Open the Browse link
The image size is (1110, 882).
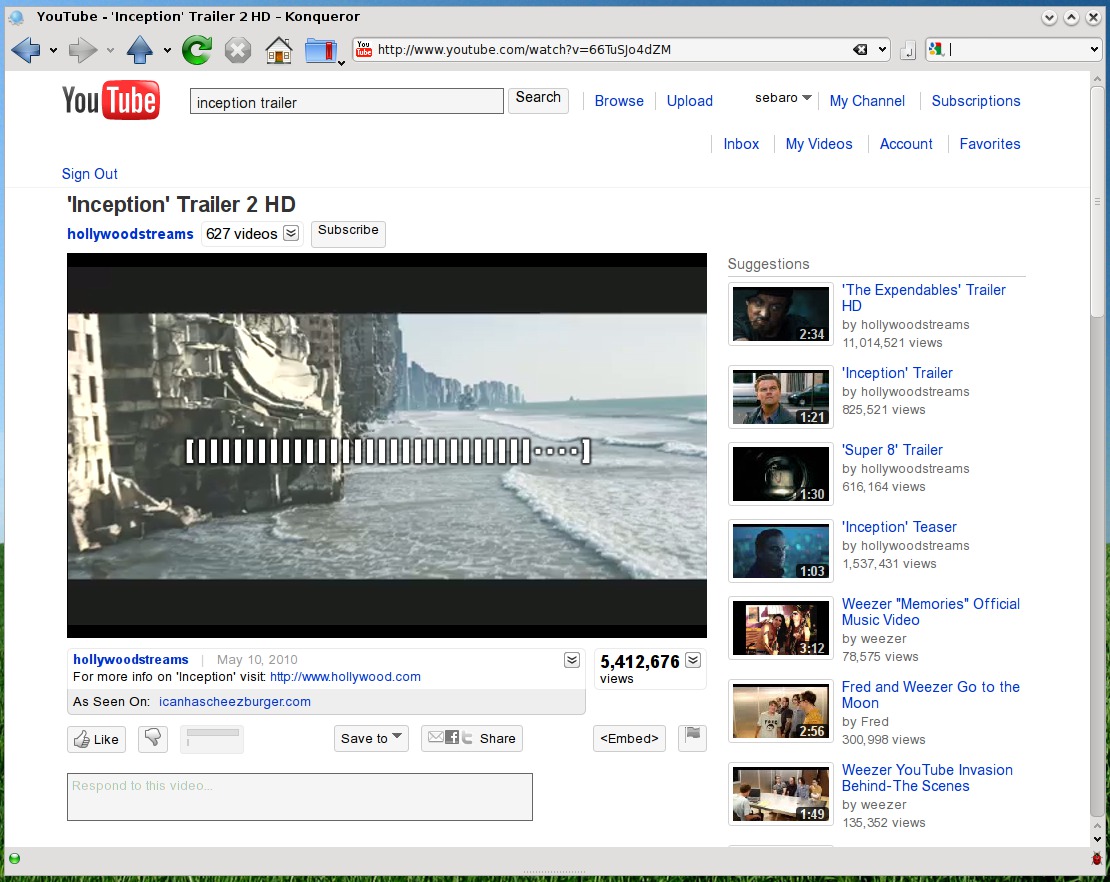(619, 101)
